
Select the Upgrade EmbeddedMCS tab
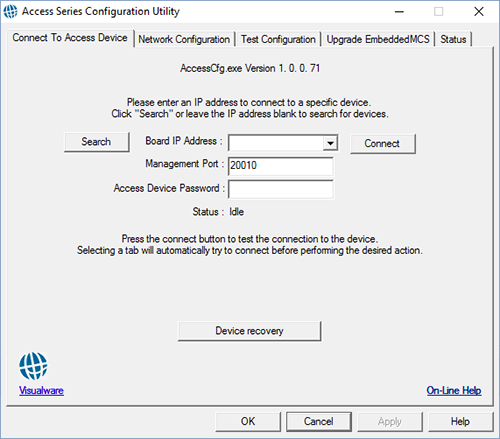click(378, 39)
